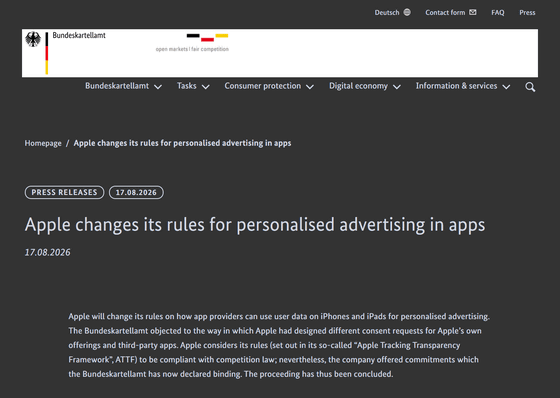Expand the chevron next to Bundeskartellamt menu
This screenshot has width=560, height=398.
[x=158, y=87]
